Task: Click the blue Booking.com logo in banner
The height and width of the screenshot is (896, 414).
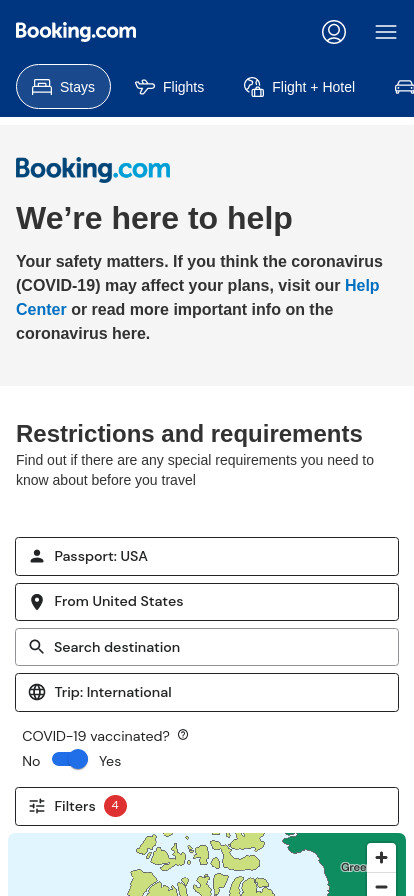Action: tap(93, 170)
